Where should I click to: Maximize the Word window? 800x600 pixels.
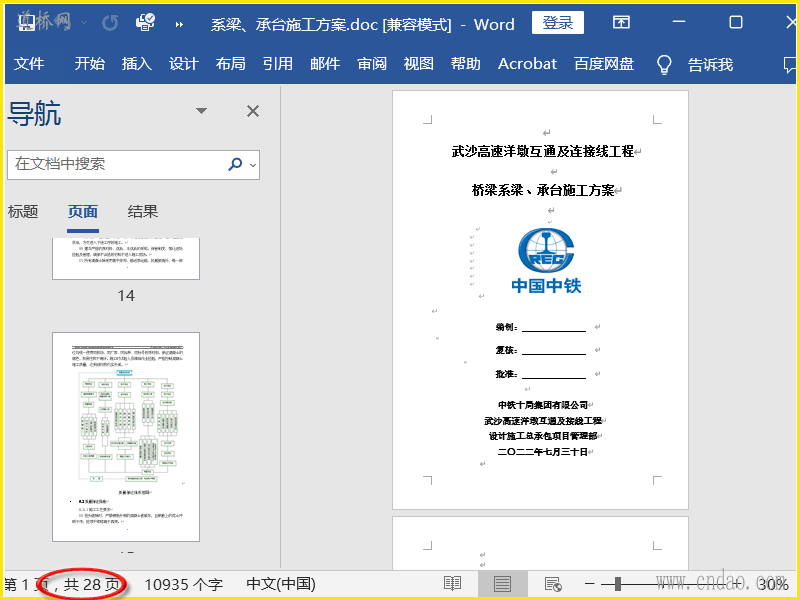[x=736, y=22]
